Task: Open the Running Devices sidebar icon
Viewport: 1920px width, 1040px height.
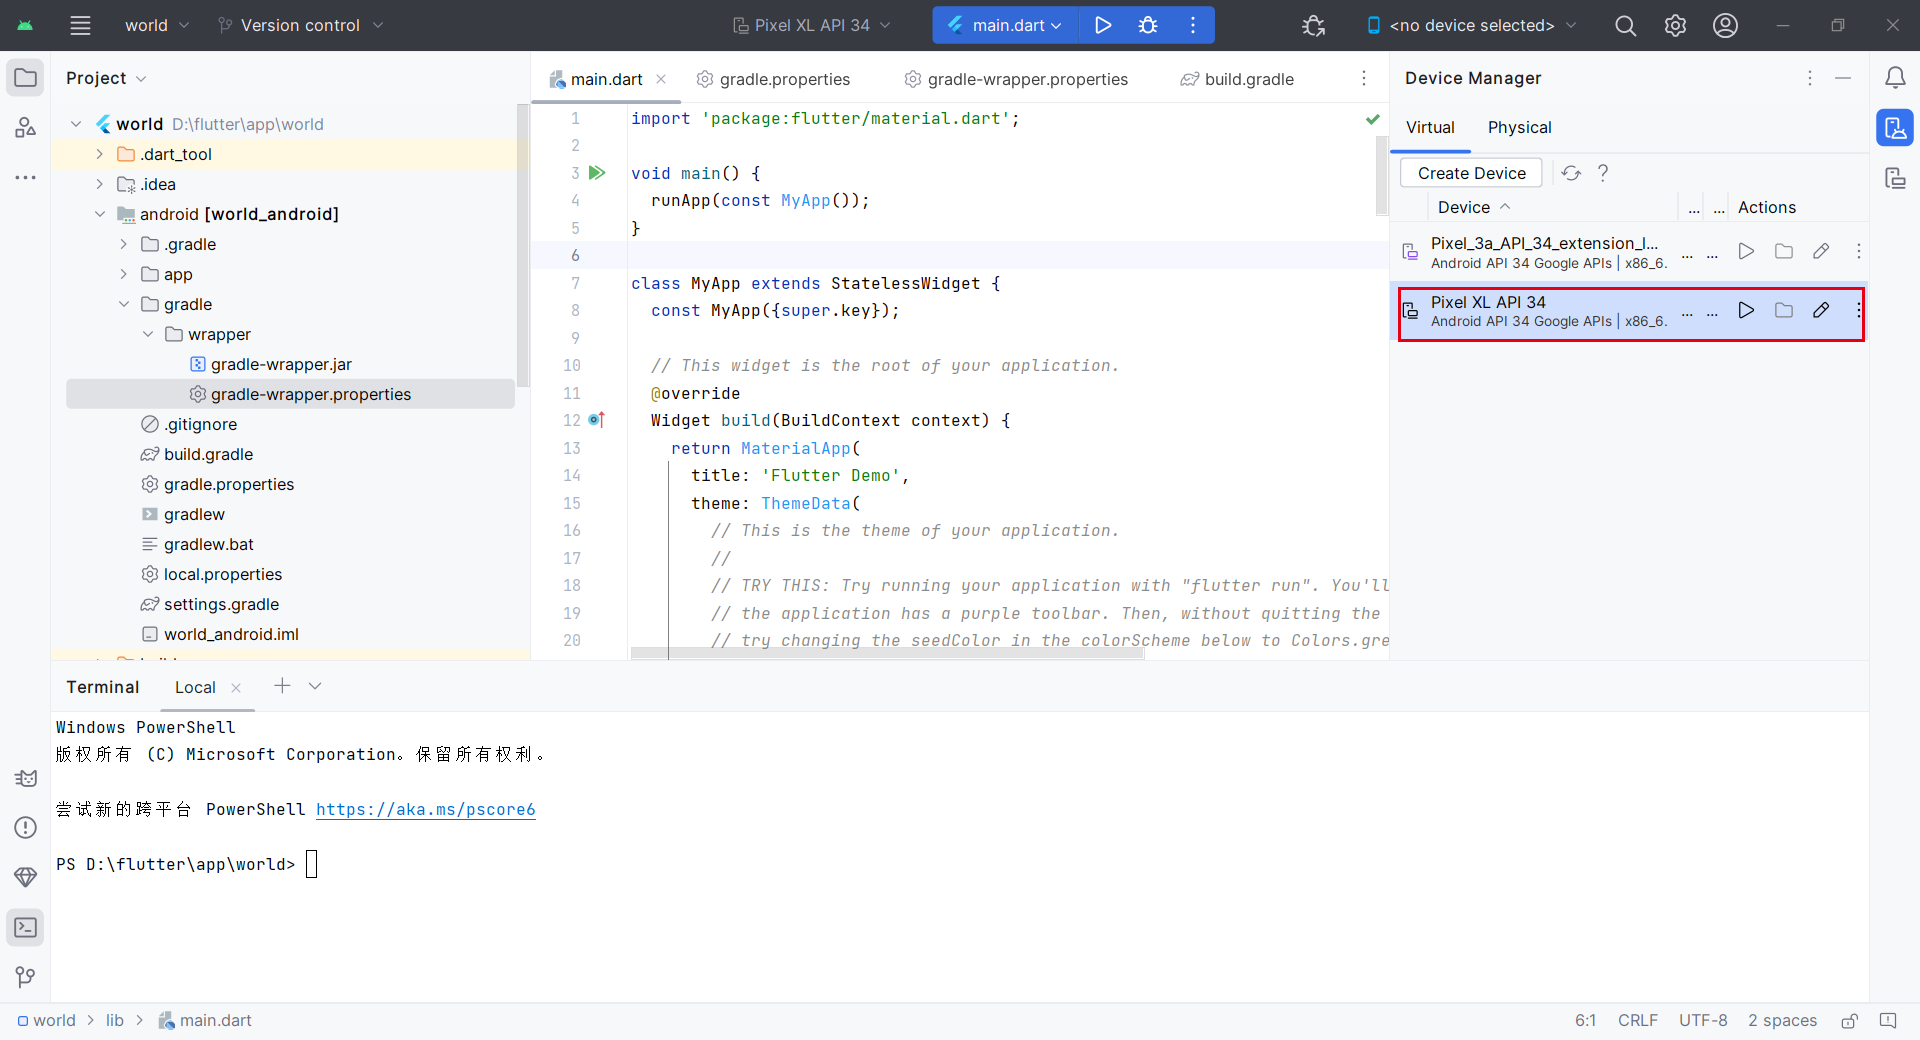Action: pos(1895,178)
